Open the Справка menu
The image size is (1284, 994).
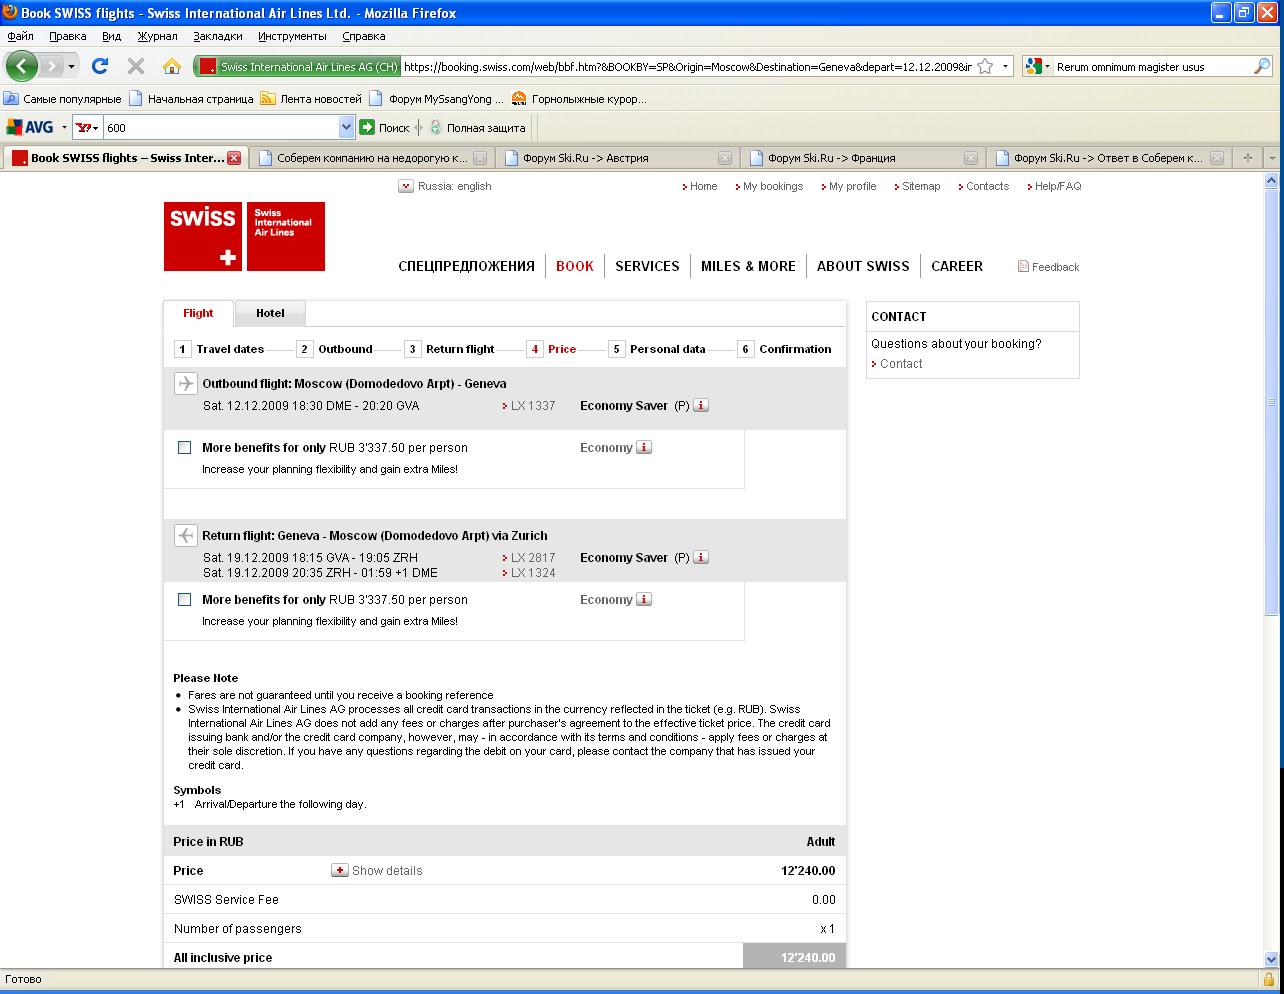click(363, 36)
